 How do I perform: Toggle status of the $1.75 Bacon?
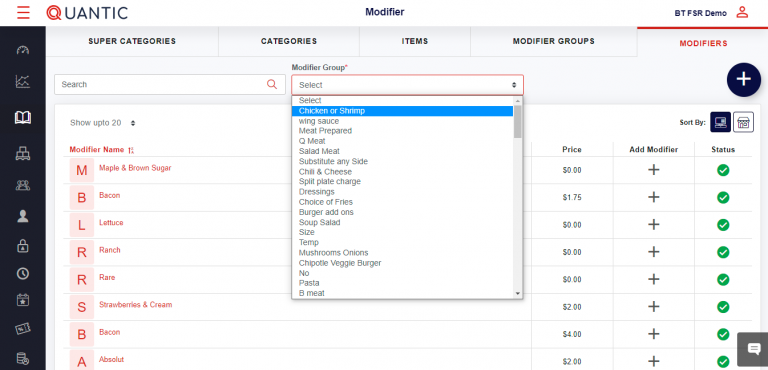point(723,197)
